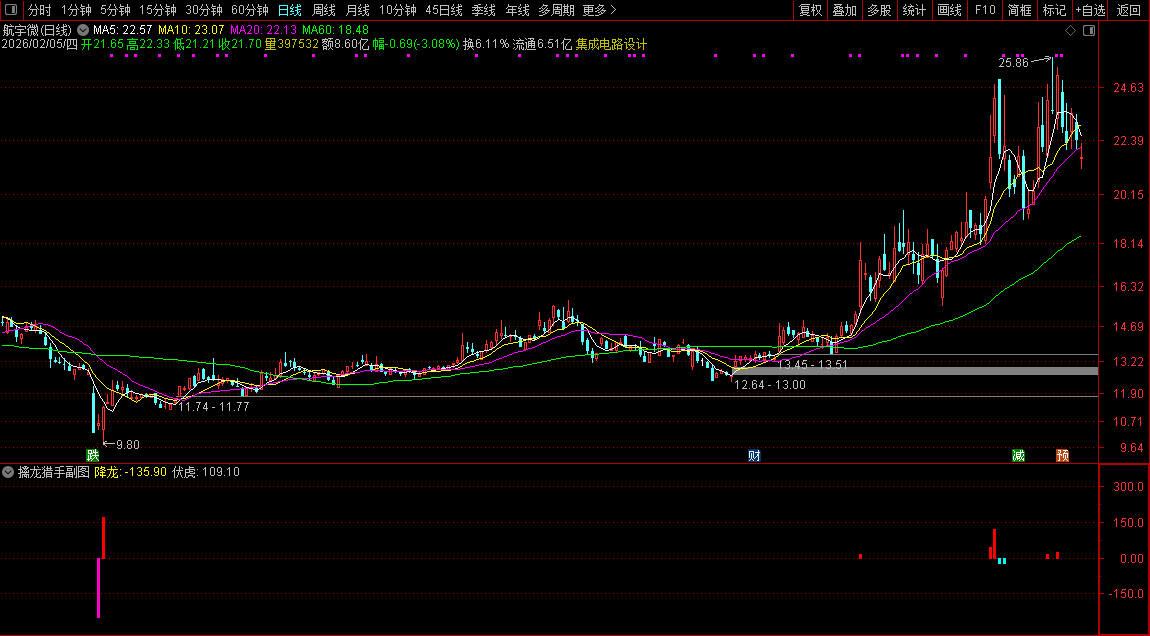Open the 叠加 overlay tool
This screenshot has height=636, width=1150.
click(x=844, y=10)
